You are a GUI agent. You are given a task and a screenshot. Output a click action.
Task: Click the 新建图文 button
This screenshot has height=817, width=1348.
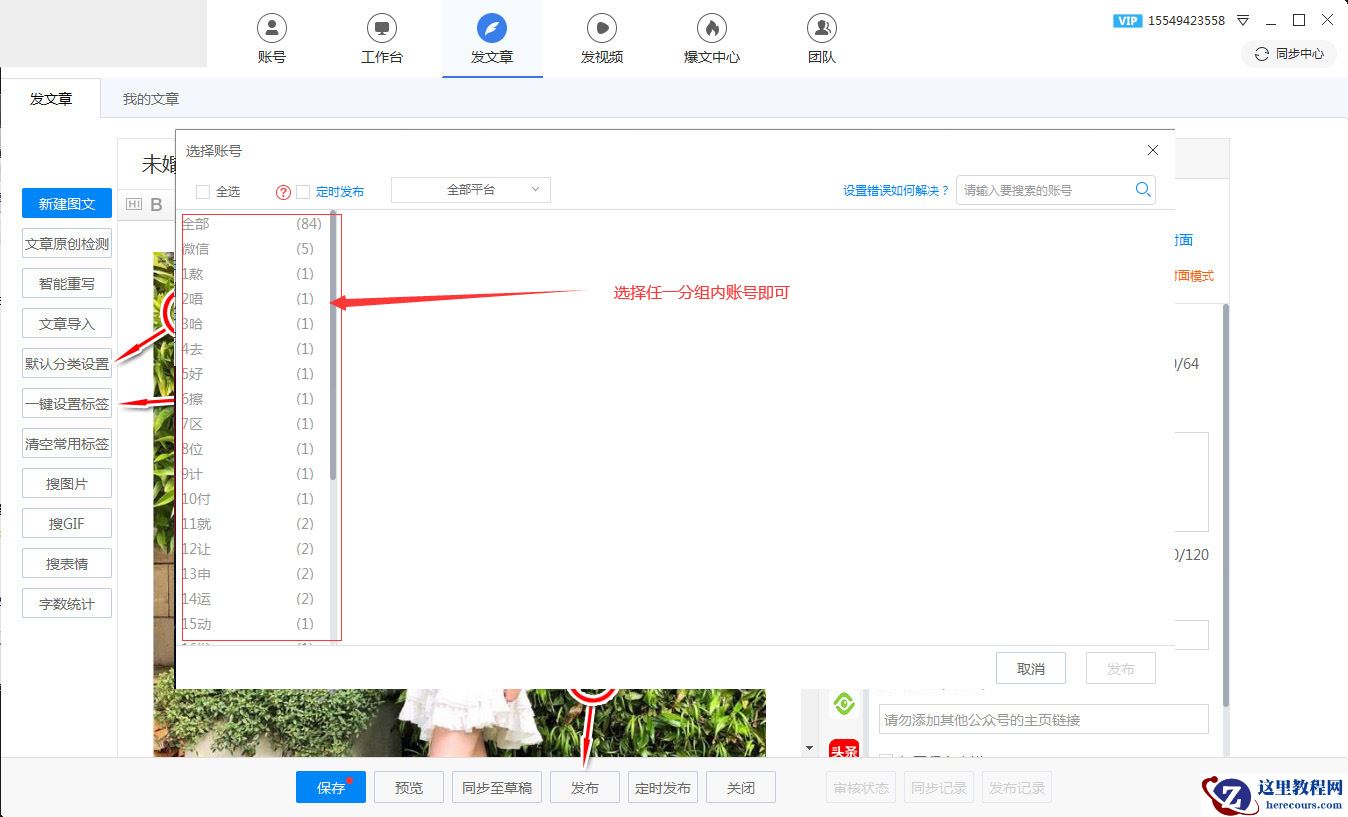[67, 203]
